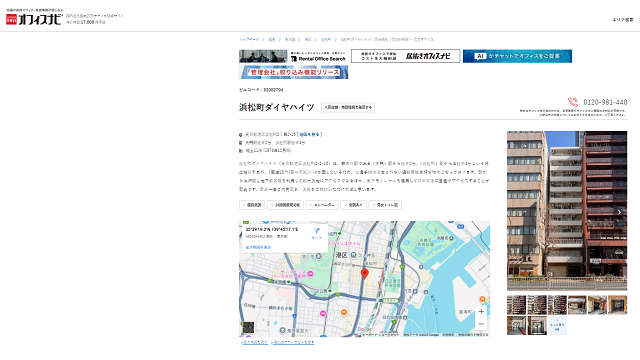The image size is (640, 360).
Task: Click the オフィスナビ logo
Action: coord(34,19)
